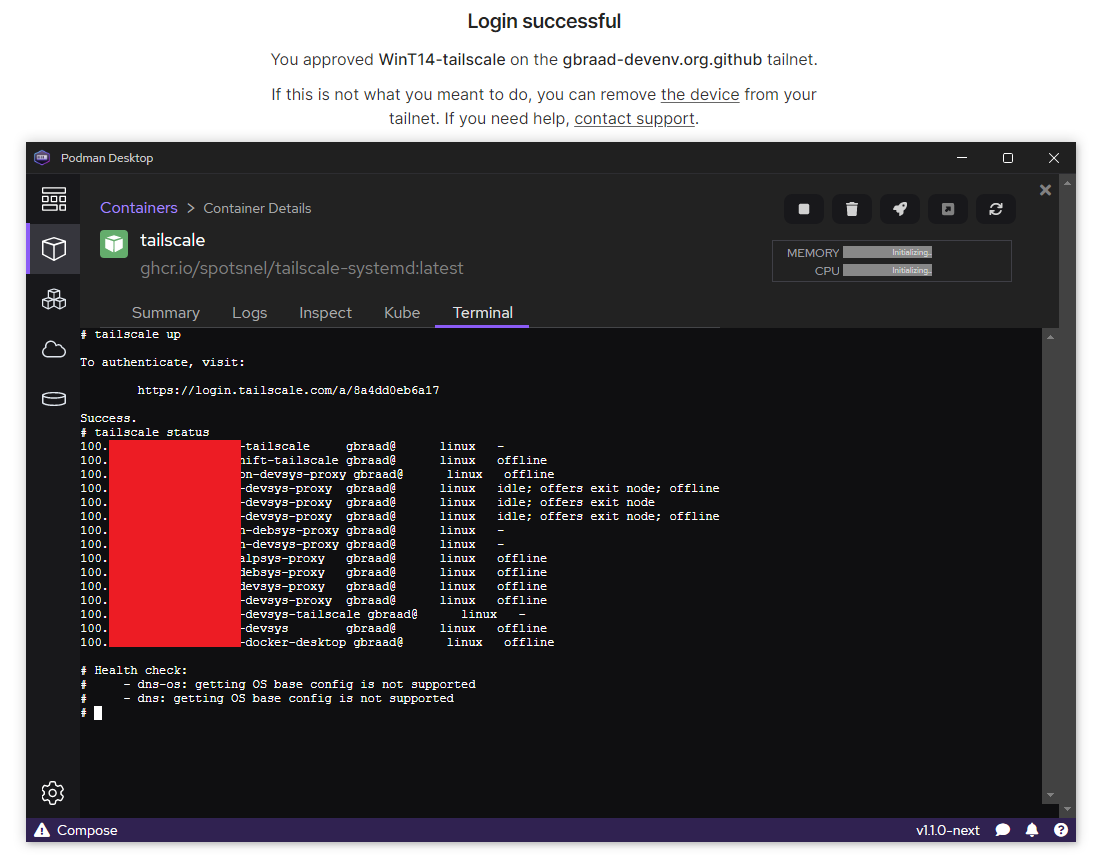
Task: Switch to the Logs tab
Action: [x=250, y=313]
